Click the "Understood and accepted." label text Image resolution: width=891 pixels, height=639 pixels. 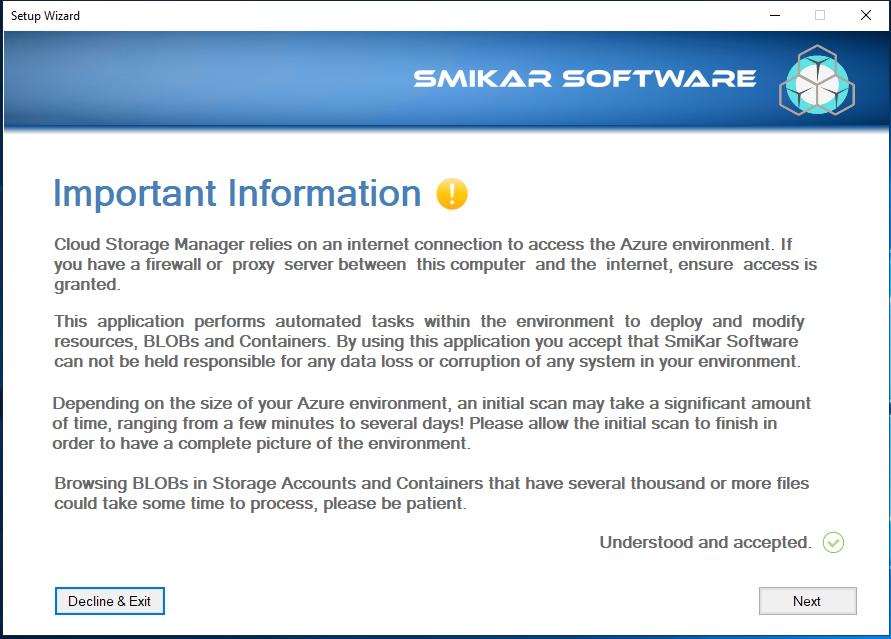click(705, 542)
